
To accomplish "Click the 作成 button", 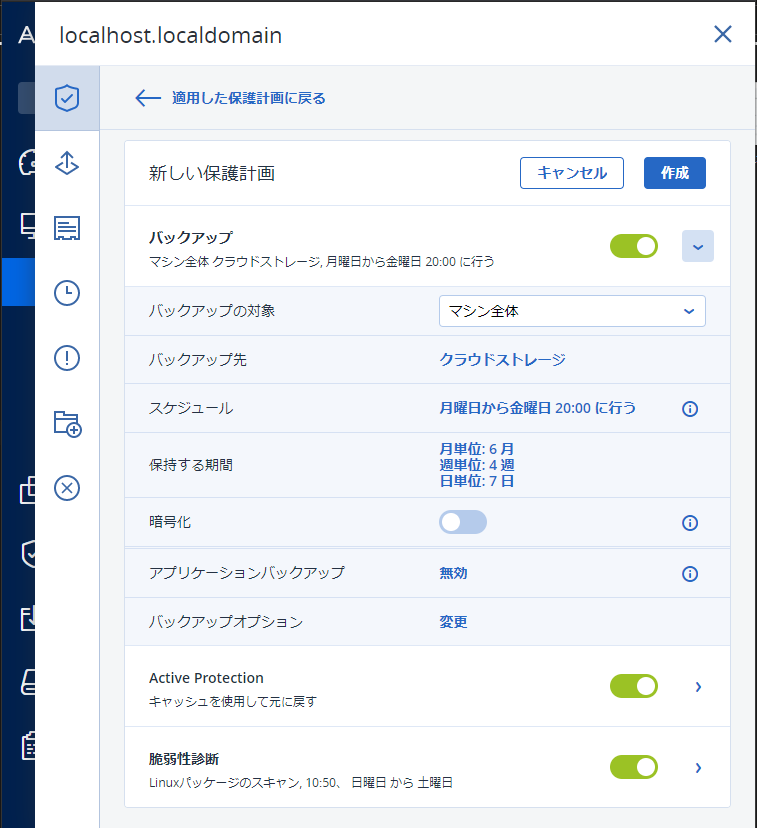I will pyautogui.click(x=674, y=173).
